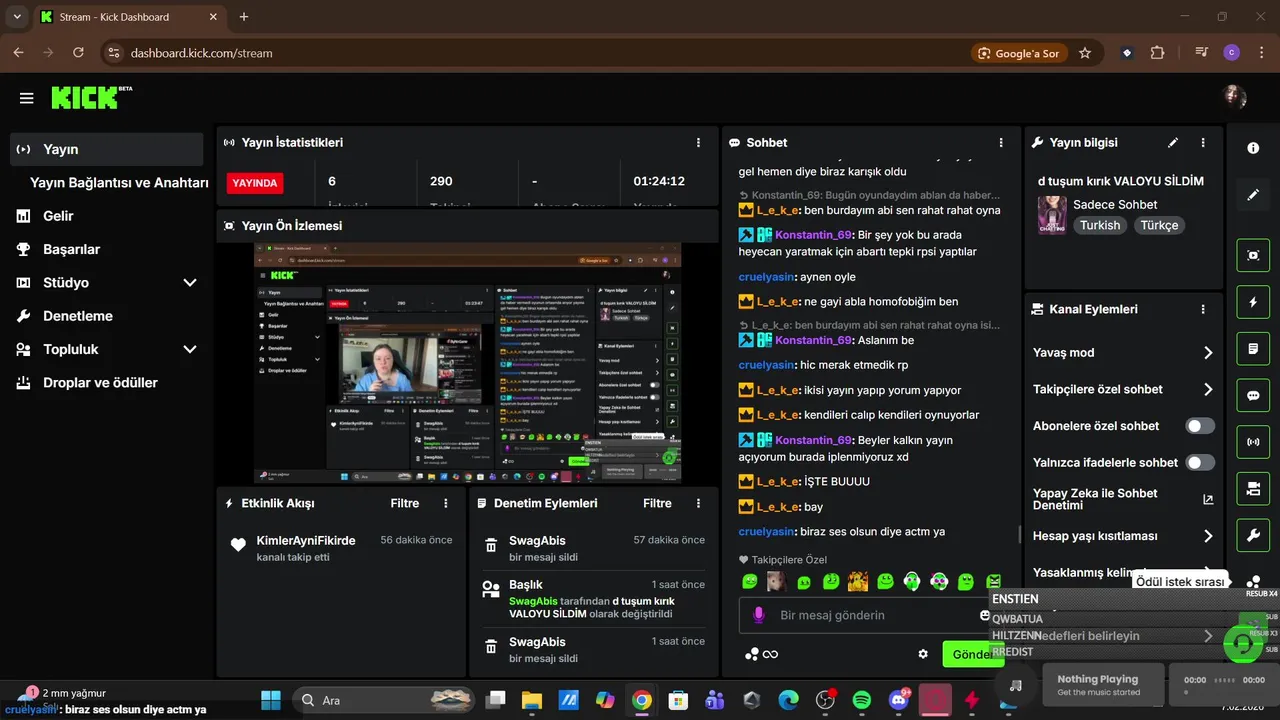Open the Chrome extensions puzzle icon

point(1158,53)
